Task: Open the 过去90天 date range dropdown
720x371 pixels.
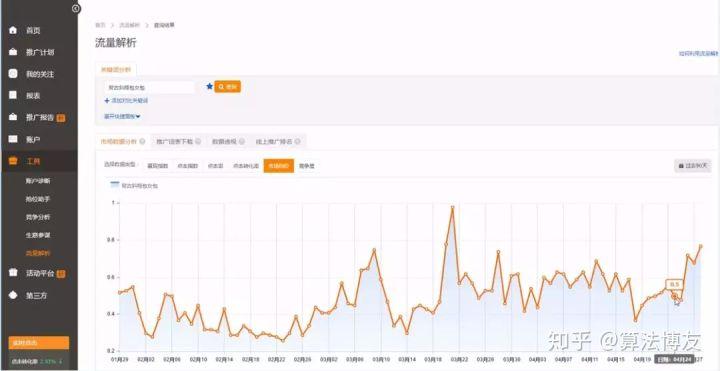Action: point(692,166)
